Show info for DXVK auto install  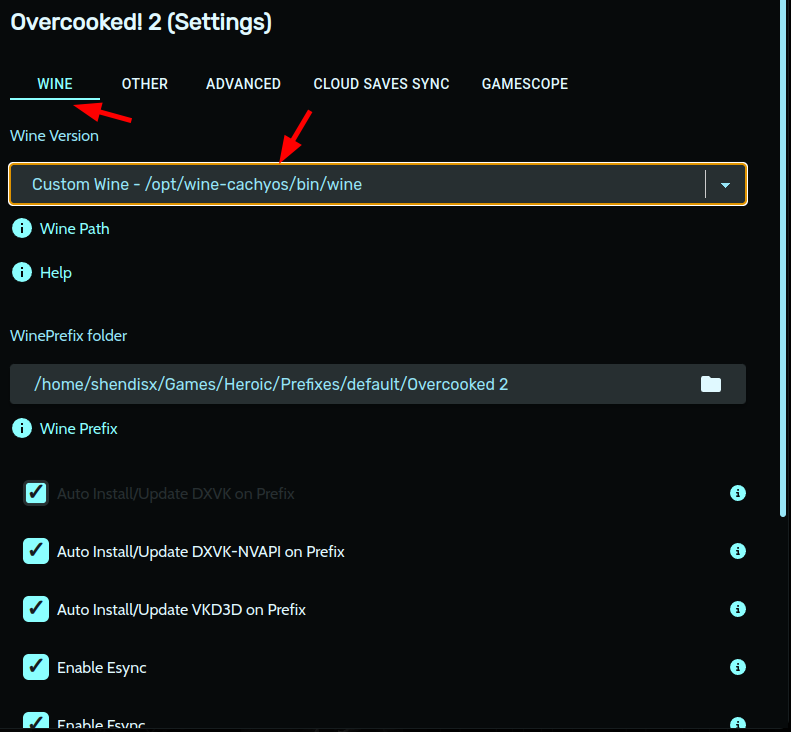[x=737, y=493]
